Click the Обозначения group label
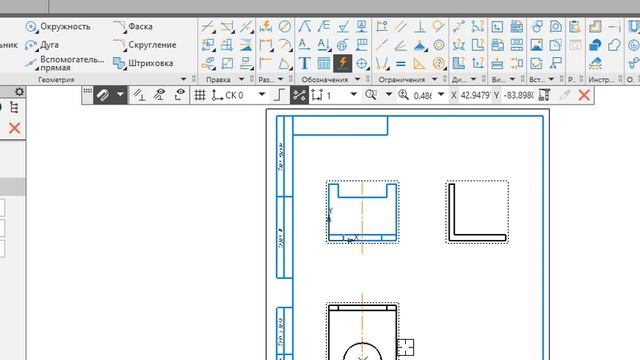Image resolution: width=640 pixels, height=360 pixels. [324, 80]
